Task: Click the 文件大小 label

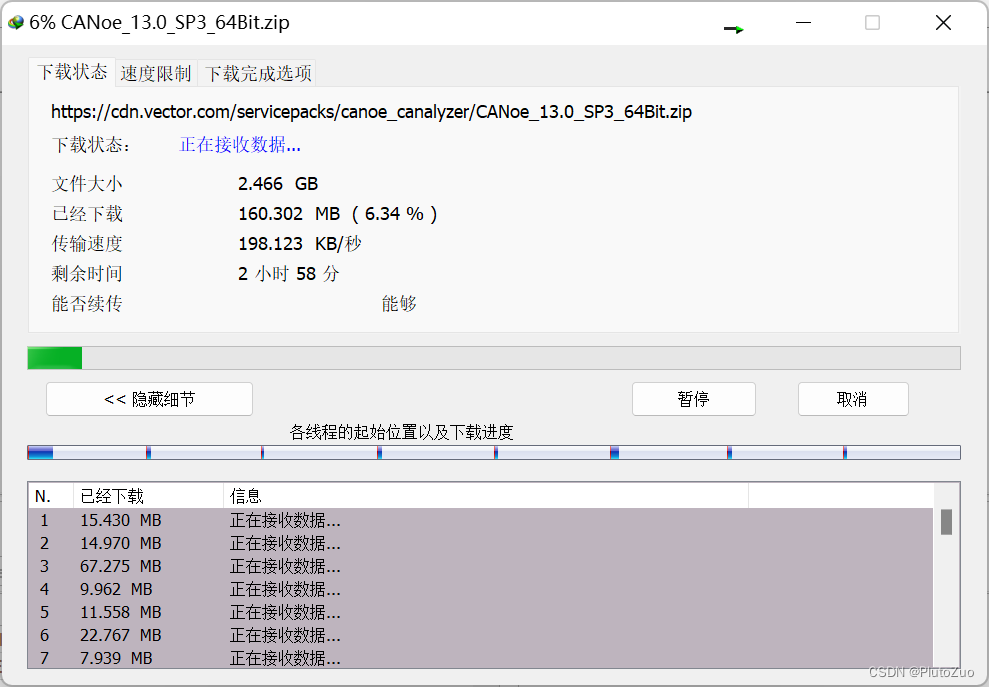Action: pos(87,184)
